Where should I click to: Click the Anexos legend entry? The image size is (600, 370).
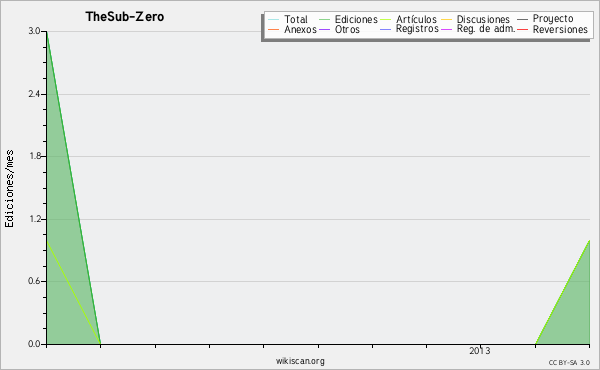click(300, 29)
